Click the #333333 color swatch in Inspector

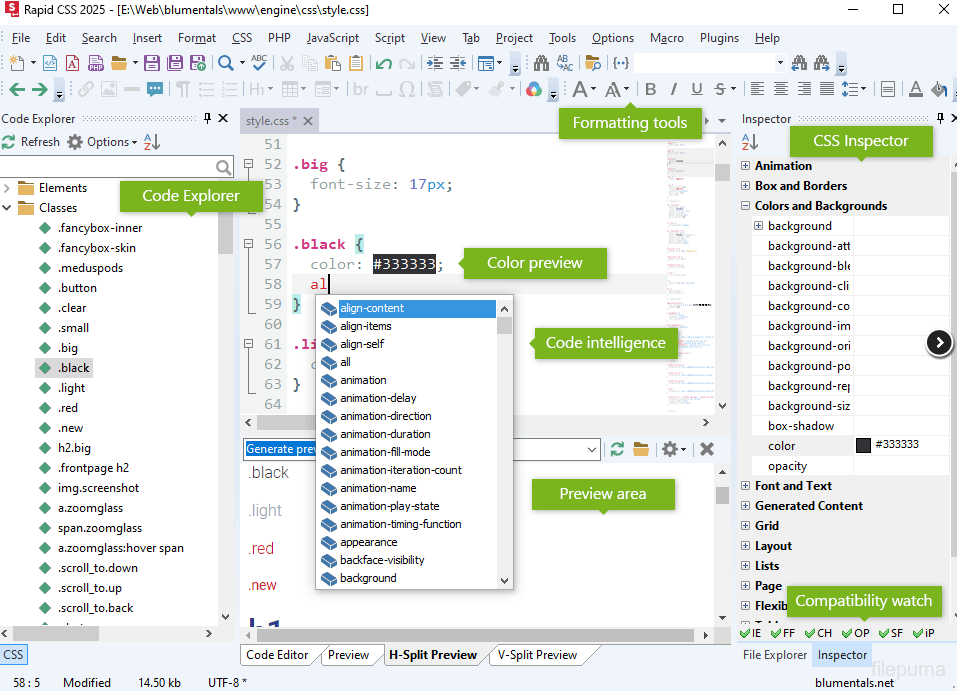(x=863, y=446)
